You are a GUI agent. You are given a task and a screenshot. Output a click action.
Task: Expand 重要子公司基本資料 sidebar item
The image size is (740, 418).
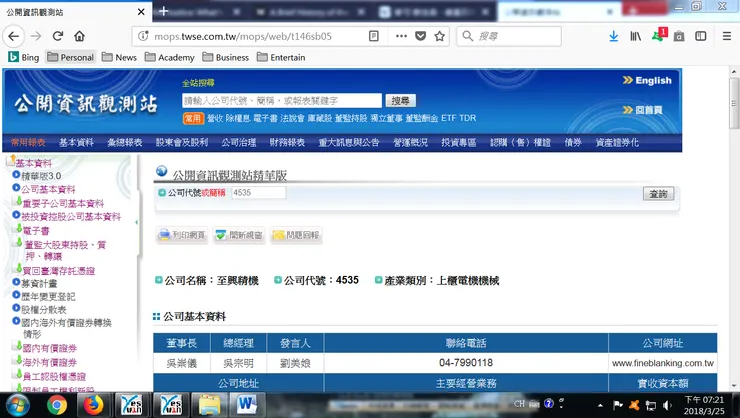click(x=63, y=203)
